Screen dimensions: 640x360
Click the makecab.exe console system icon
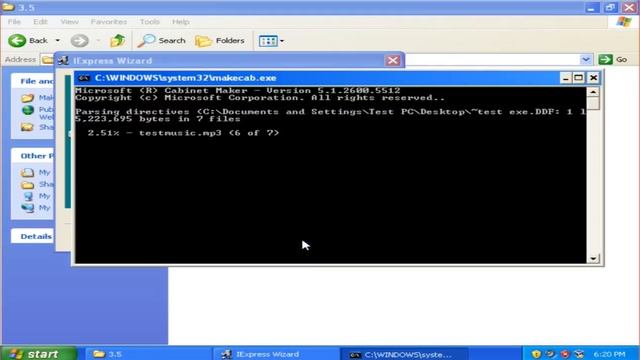84,78
